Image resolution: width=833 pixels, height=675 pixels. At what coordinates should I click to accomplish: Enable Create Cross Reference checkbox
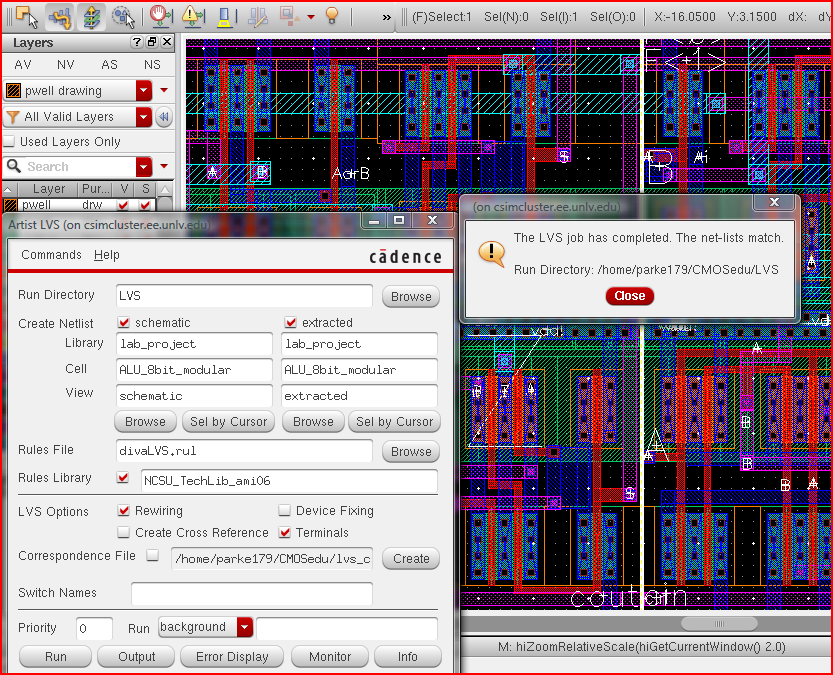tap(124, 533)
